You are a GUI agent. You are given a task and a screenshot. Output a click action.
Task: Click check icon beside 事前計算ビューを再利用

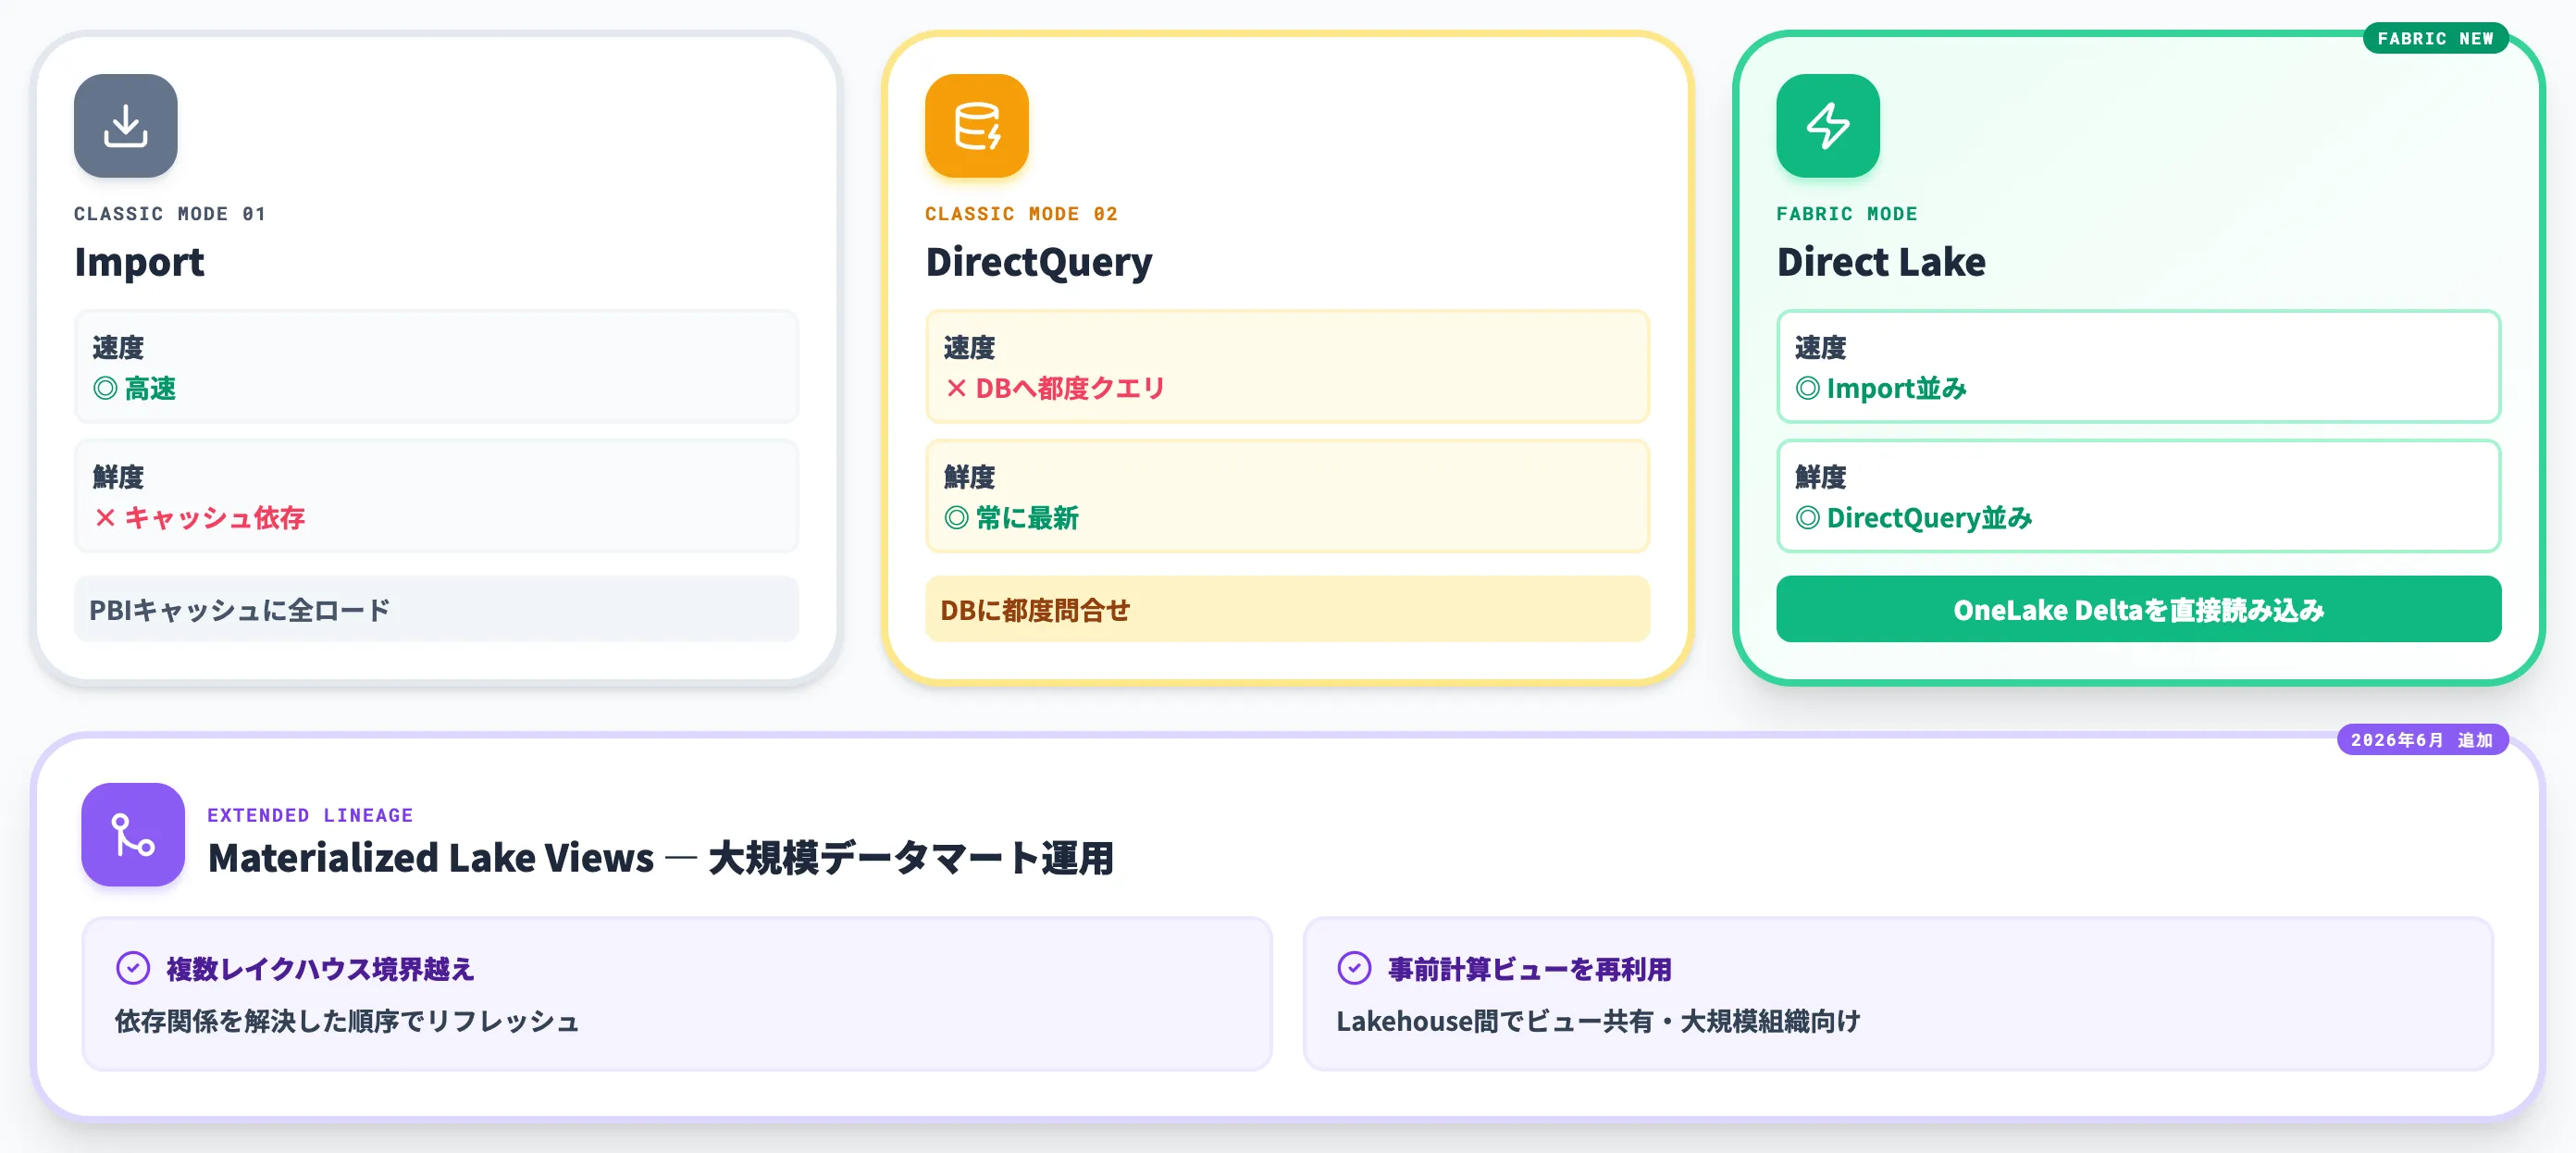1354,968
